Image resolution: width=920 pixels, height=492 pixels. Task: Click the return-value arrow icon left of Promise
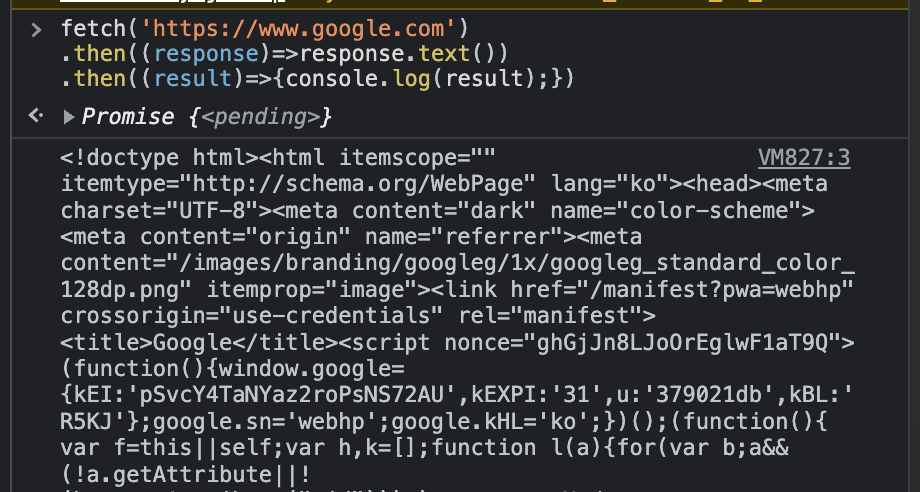tap(36, 116)
